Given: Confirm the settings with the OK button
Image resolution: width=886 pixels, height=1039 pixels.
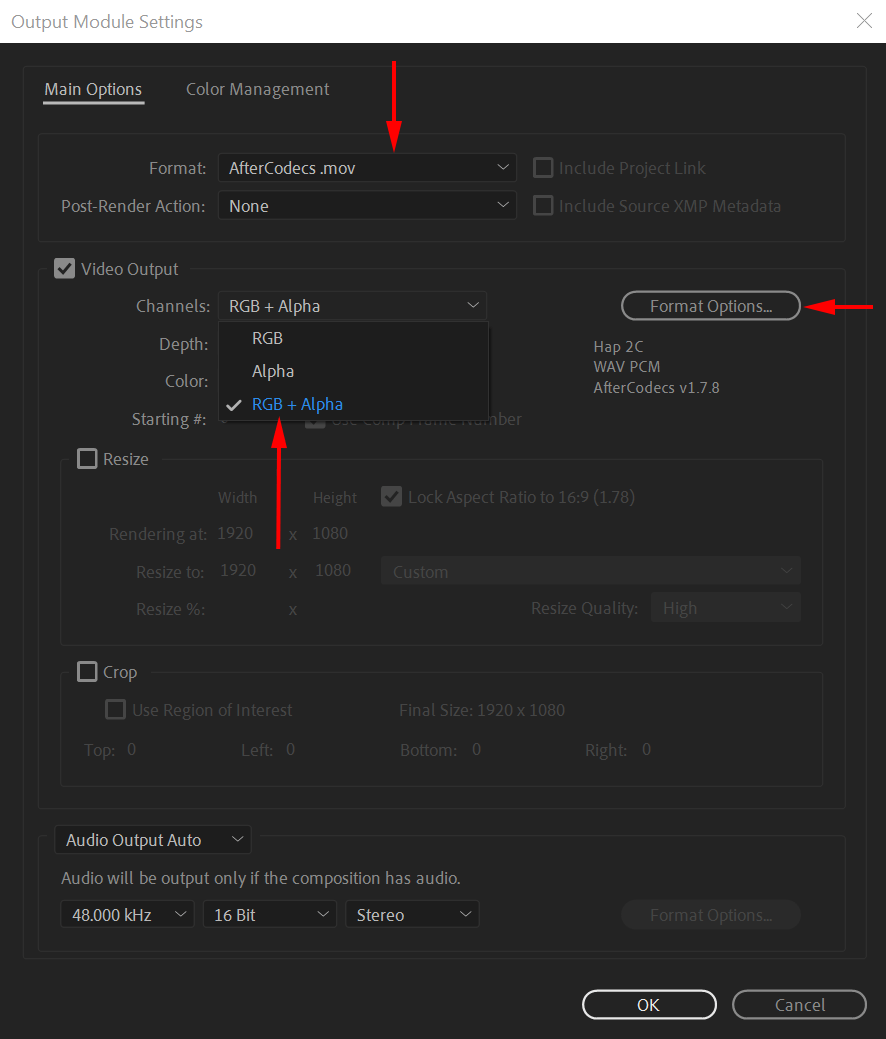Looking at the screenshot, I should [x=649, y=1004].
